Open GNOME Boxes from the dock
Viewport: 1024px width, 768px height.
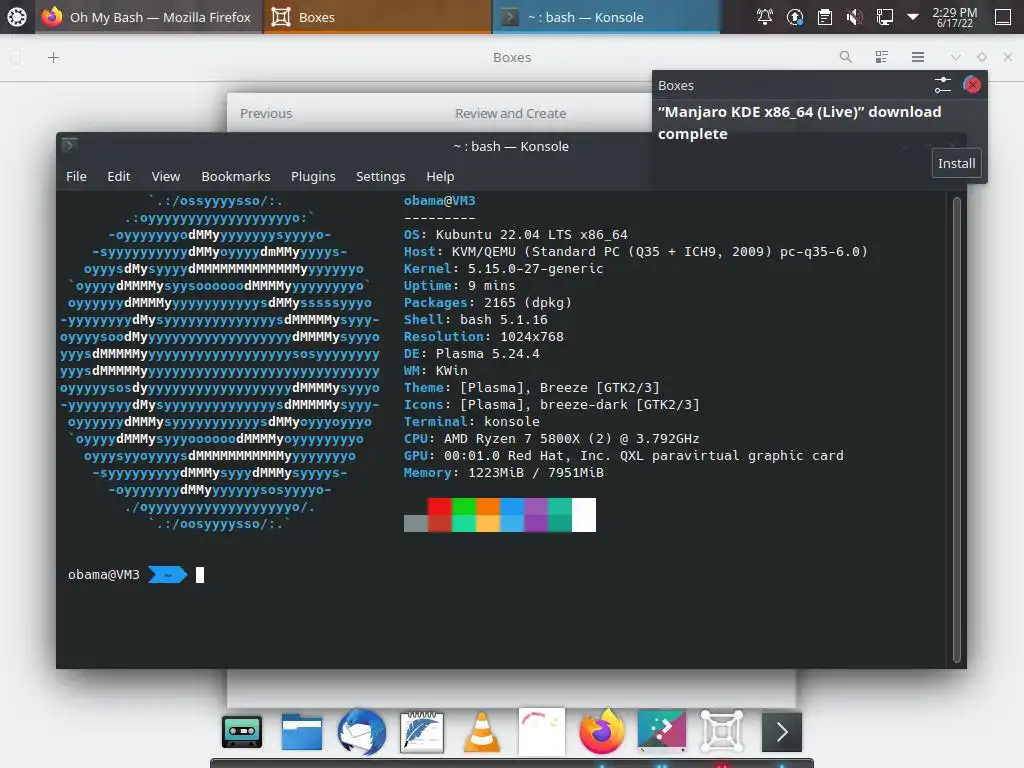[722, 731]
